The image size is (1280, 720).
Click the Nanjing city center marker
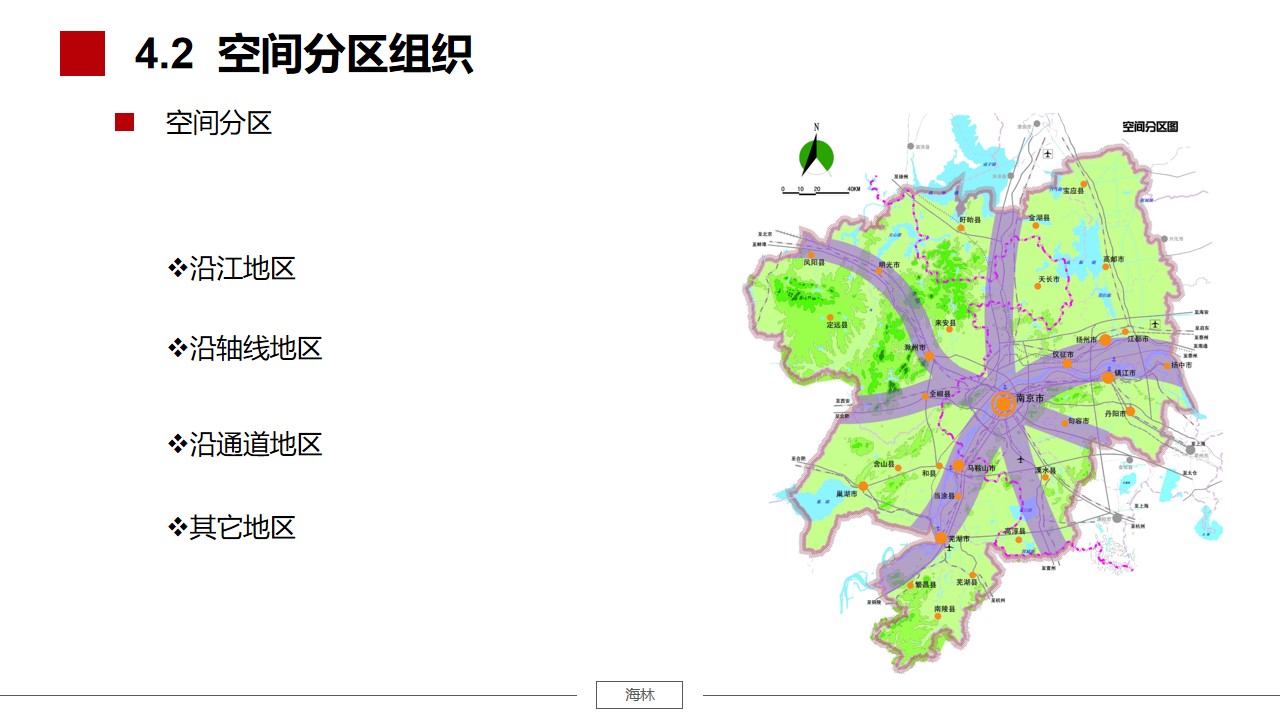1002,403
